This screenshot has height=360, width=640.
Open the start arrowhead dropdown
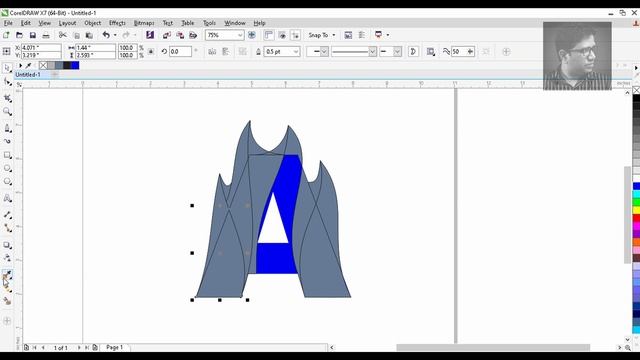coord(324,51)
